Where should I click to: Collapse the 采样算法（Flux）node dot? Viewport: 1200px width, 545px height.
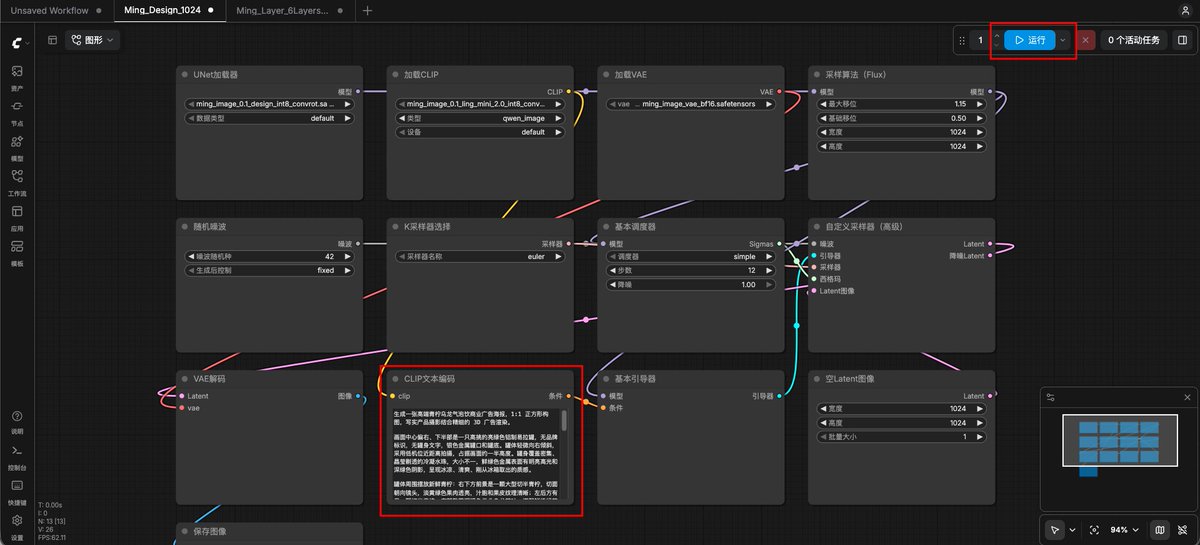tap(817, 75)
